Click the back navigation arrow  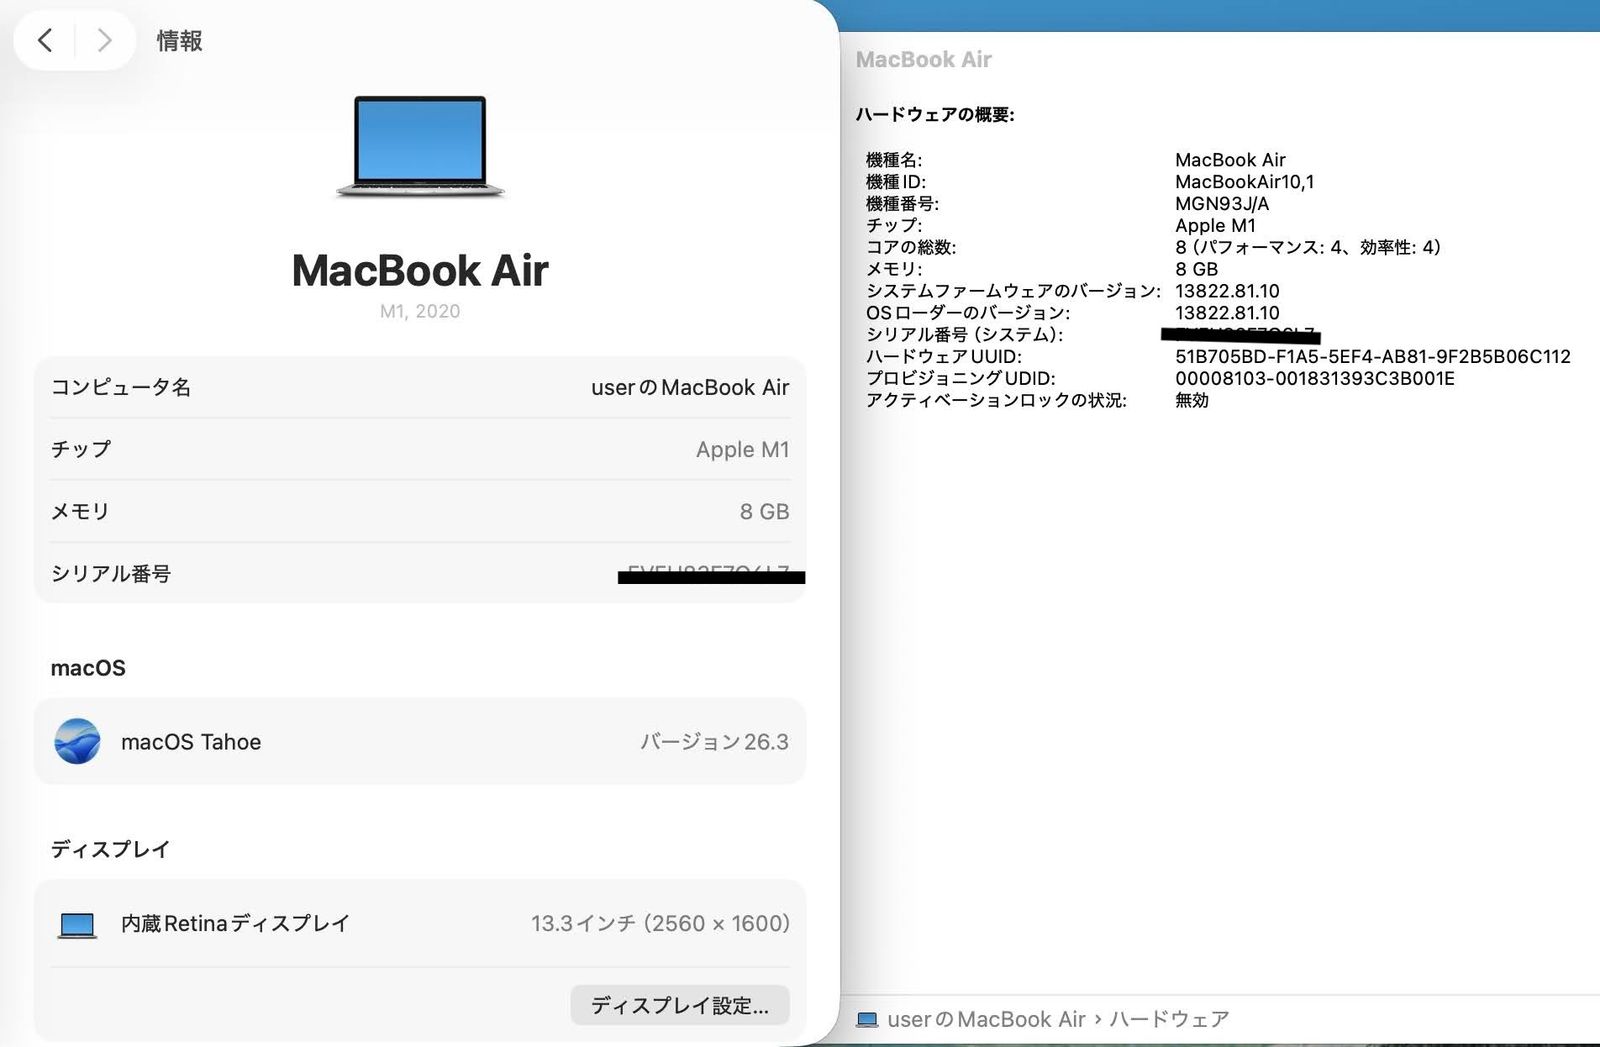pos(45,40)
